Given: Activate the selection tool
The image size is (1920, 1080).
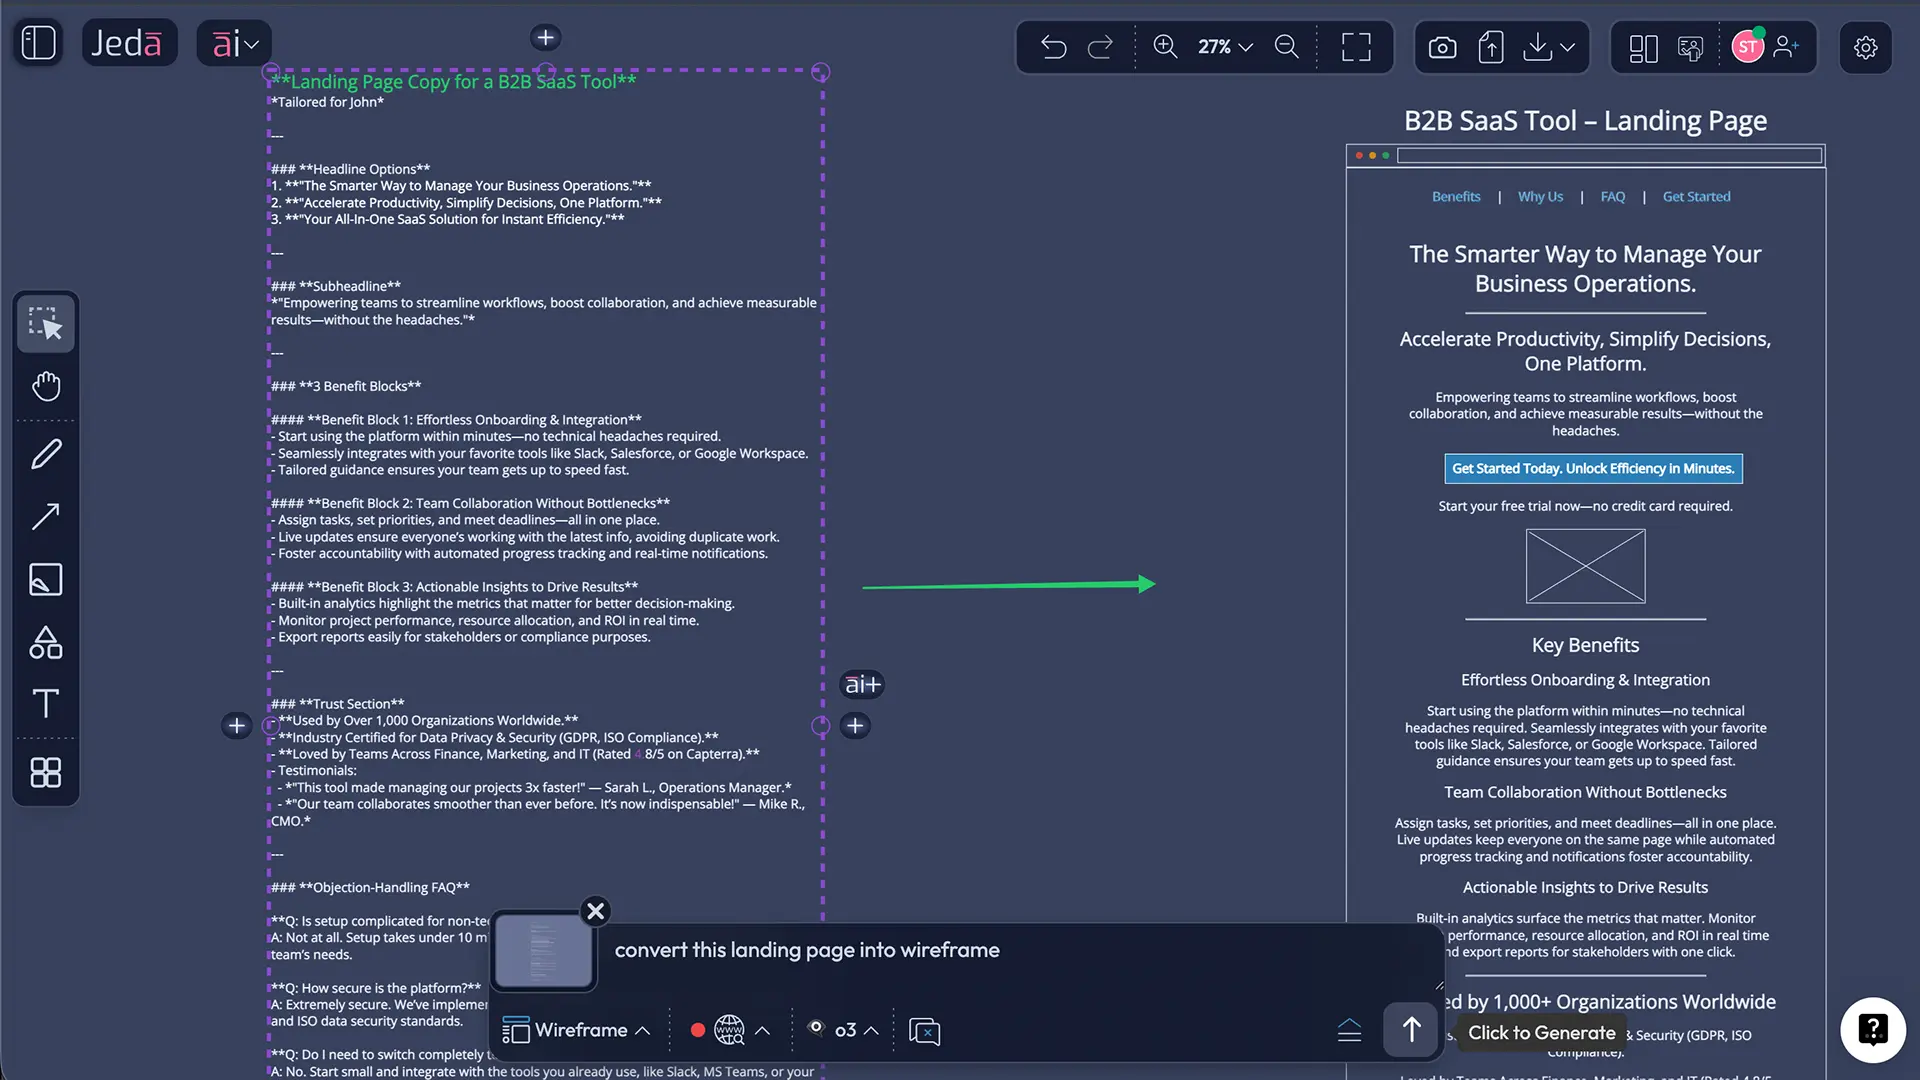Looking at the screenshot, I should coord(46,324).
